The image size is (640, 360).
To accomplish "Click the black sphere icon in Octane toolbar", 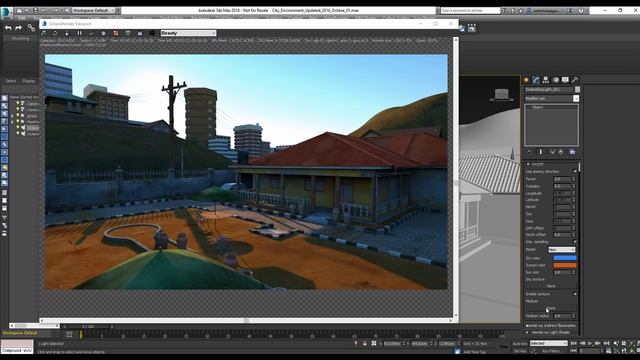I will [x=152, y=33].
